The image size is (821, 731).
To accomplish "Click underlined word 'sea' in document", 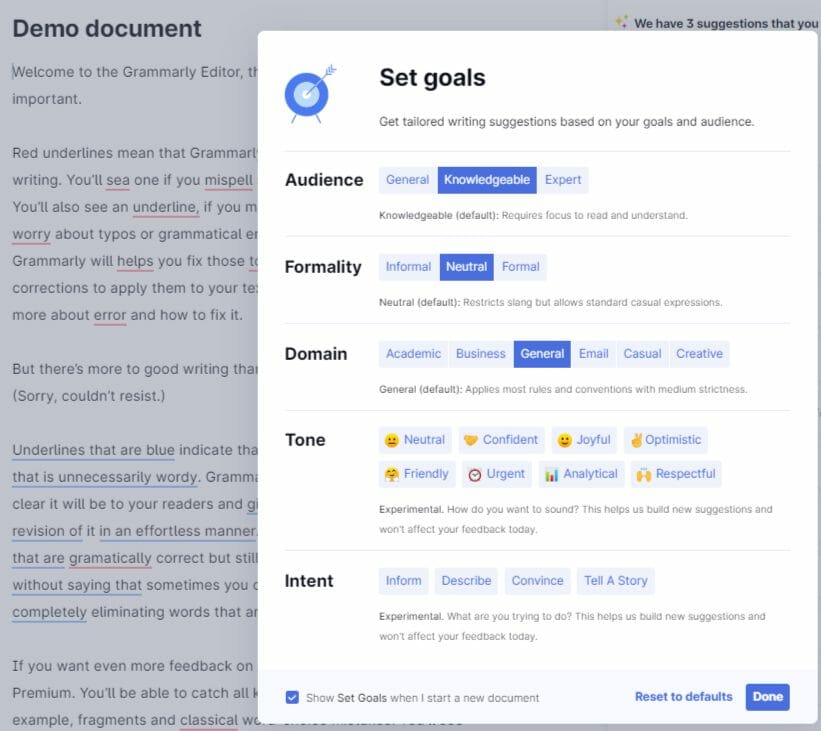I will tap(118, 180).
